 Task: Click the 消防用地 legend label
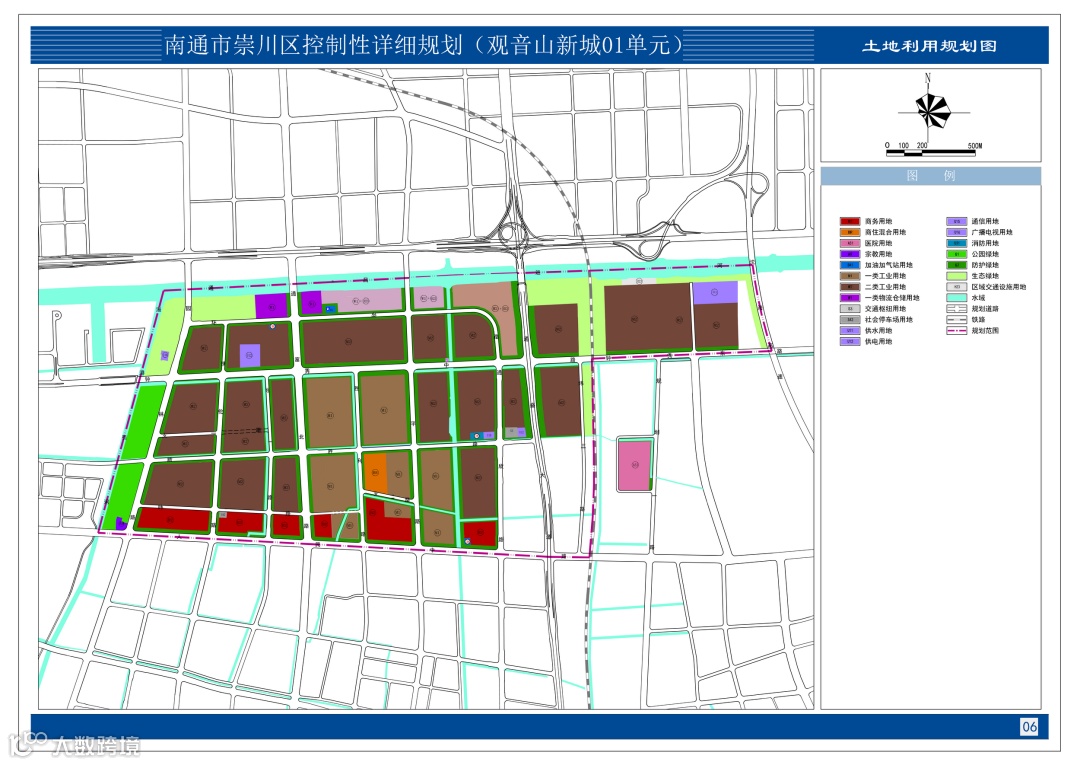point(985,243)
